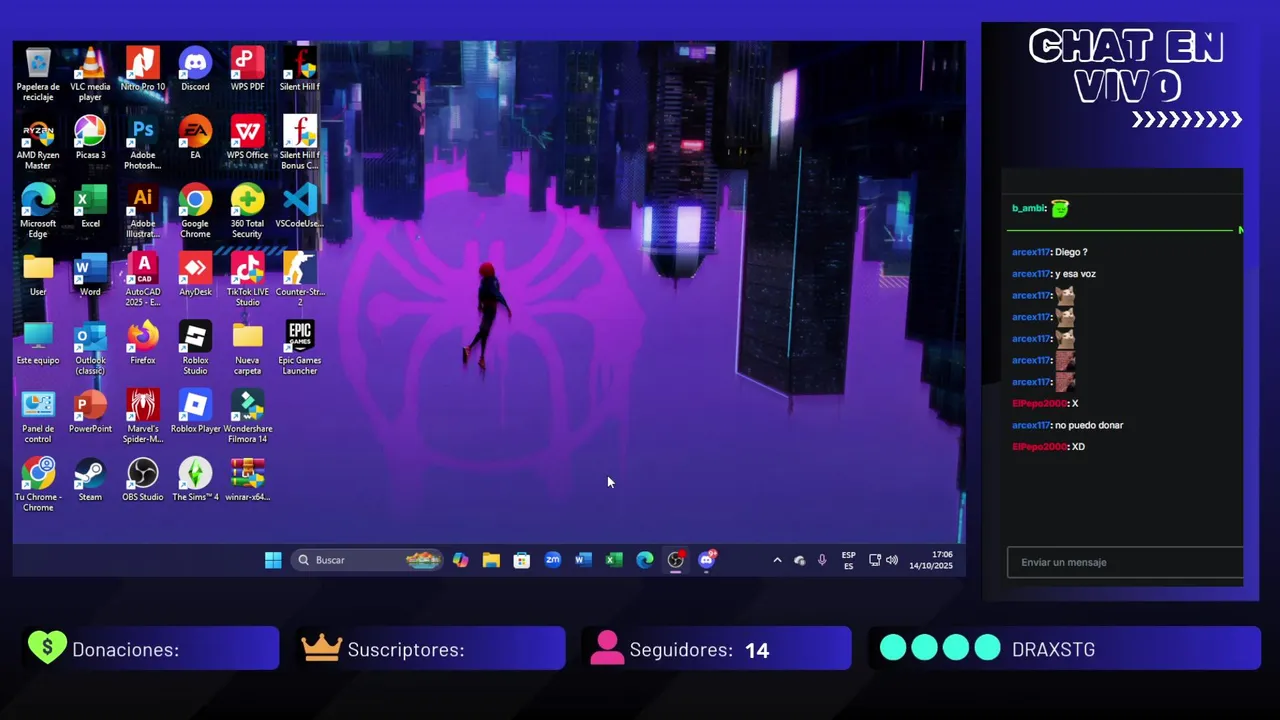Image resolution: width=1280 pixels, height=720 pixels.
Task: Select the User folder on desktop
Action: pos(38,274)
